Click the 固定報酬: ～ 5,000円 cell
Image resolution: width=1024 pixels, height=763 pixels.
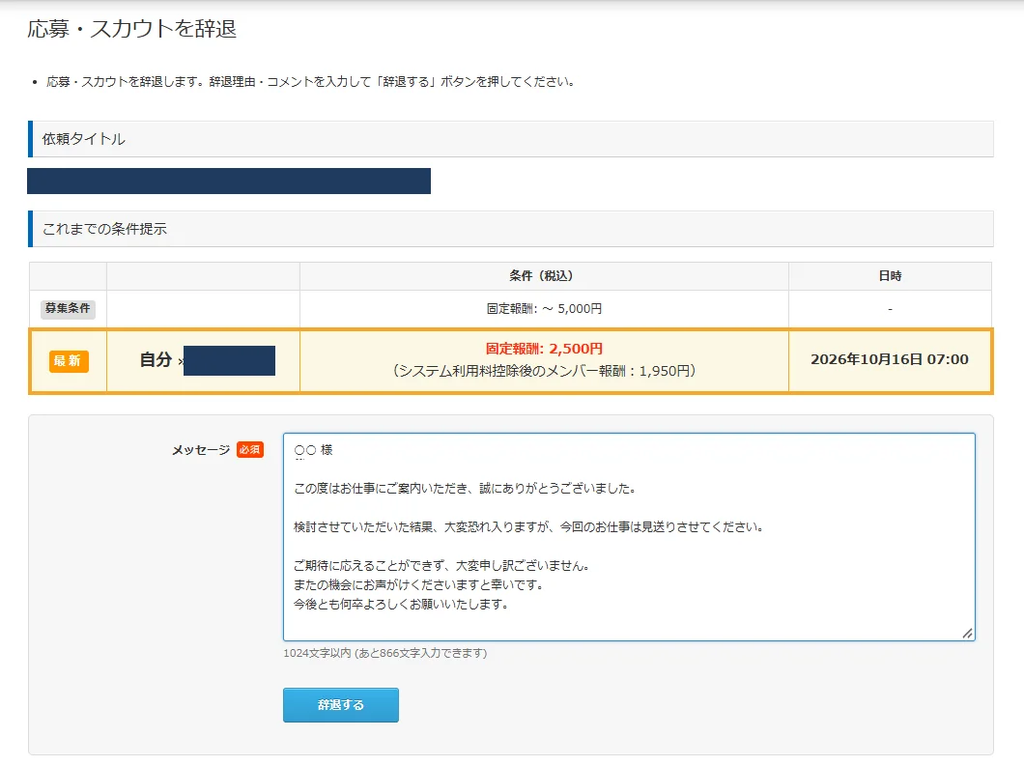click(544, 308)
